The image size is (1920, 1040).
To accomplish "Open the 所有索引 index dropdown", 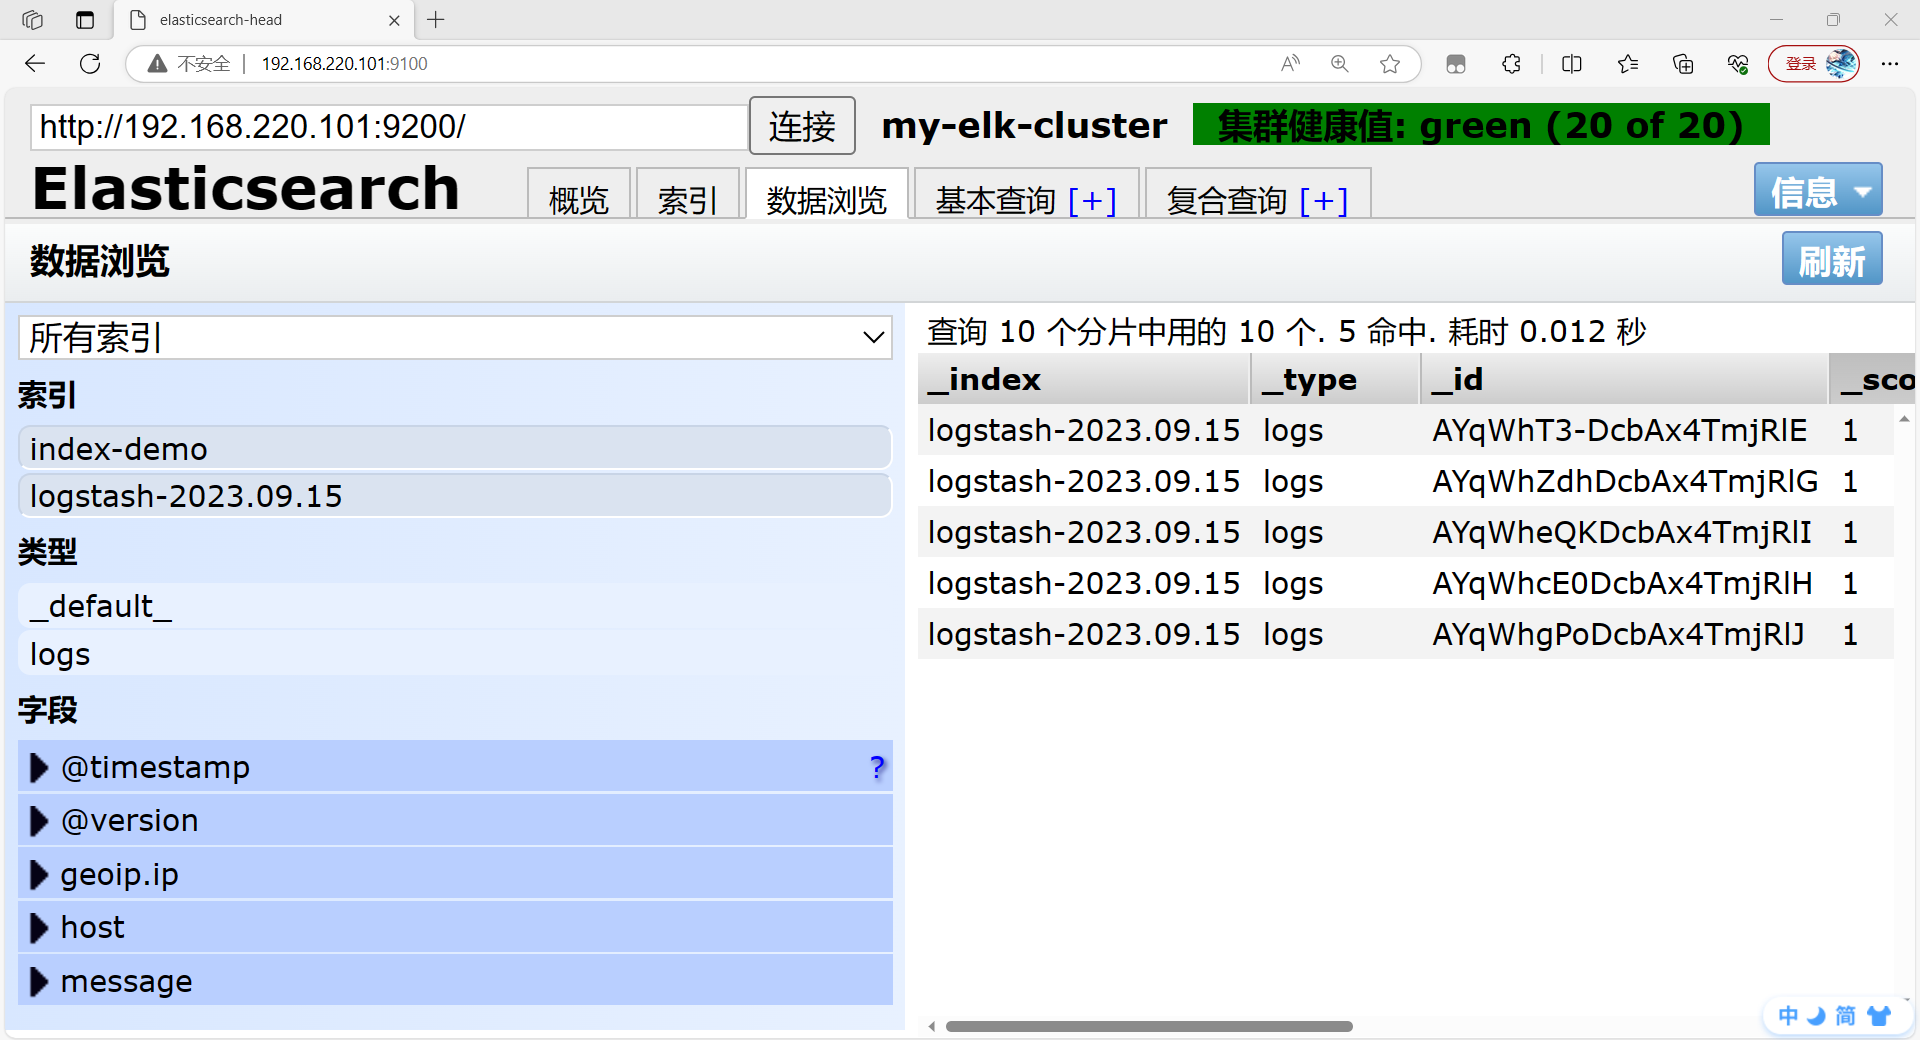I will click(455, 338).
